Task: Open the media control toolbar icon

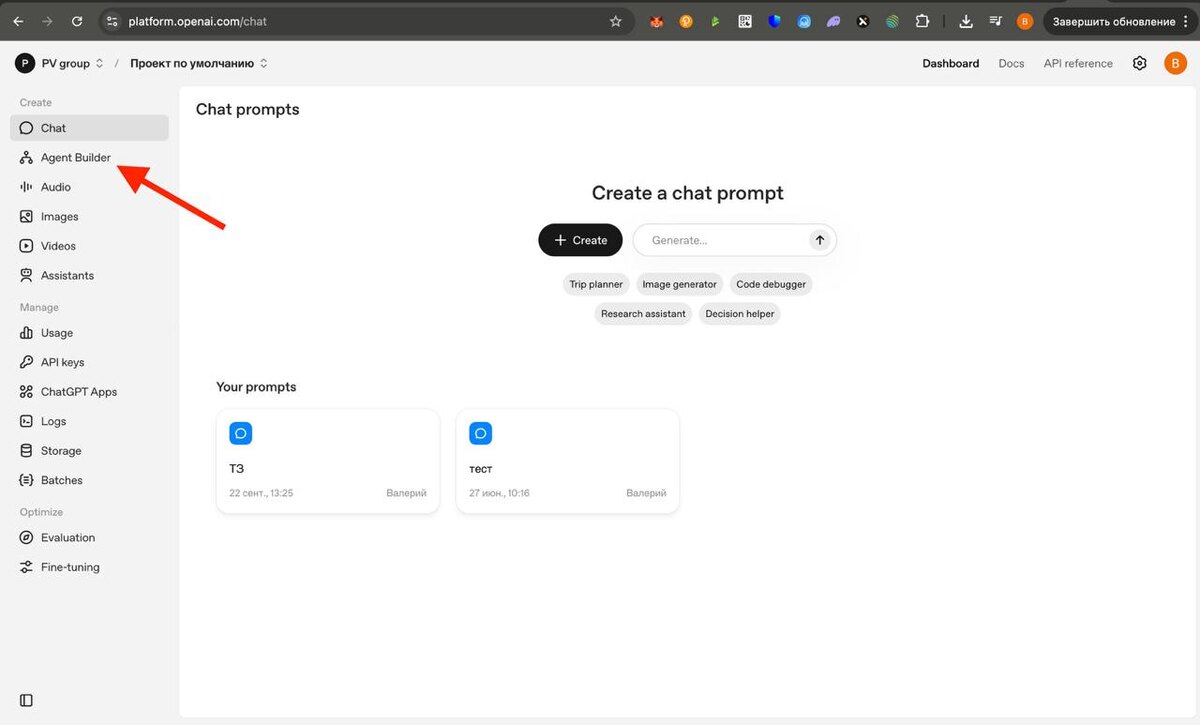Action: 995,21
